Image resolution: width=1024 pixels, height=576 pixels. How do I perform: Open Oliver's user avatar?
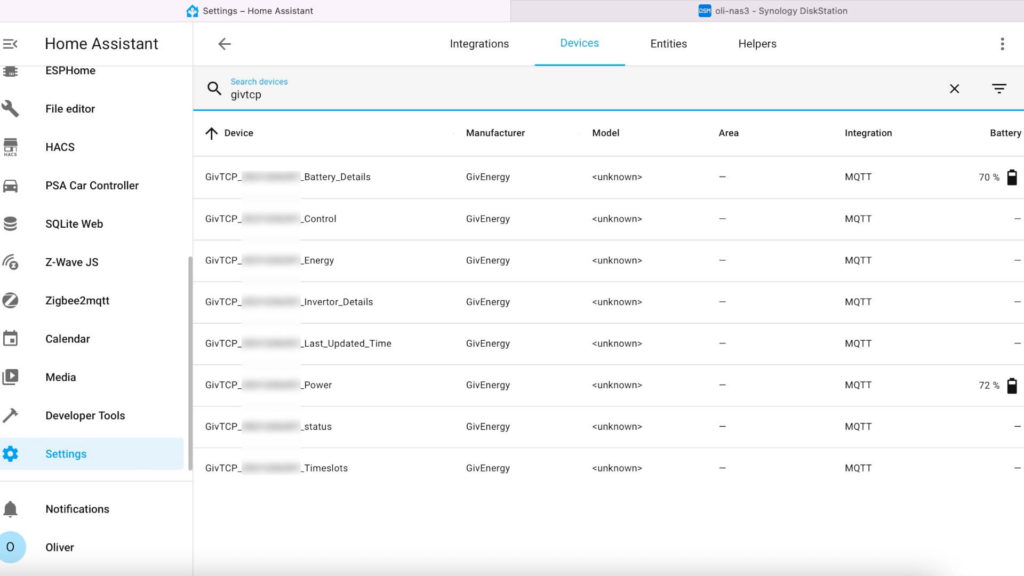click(11, 547)
